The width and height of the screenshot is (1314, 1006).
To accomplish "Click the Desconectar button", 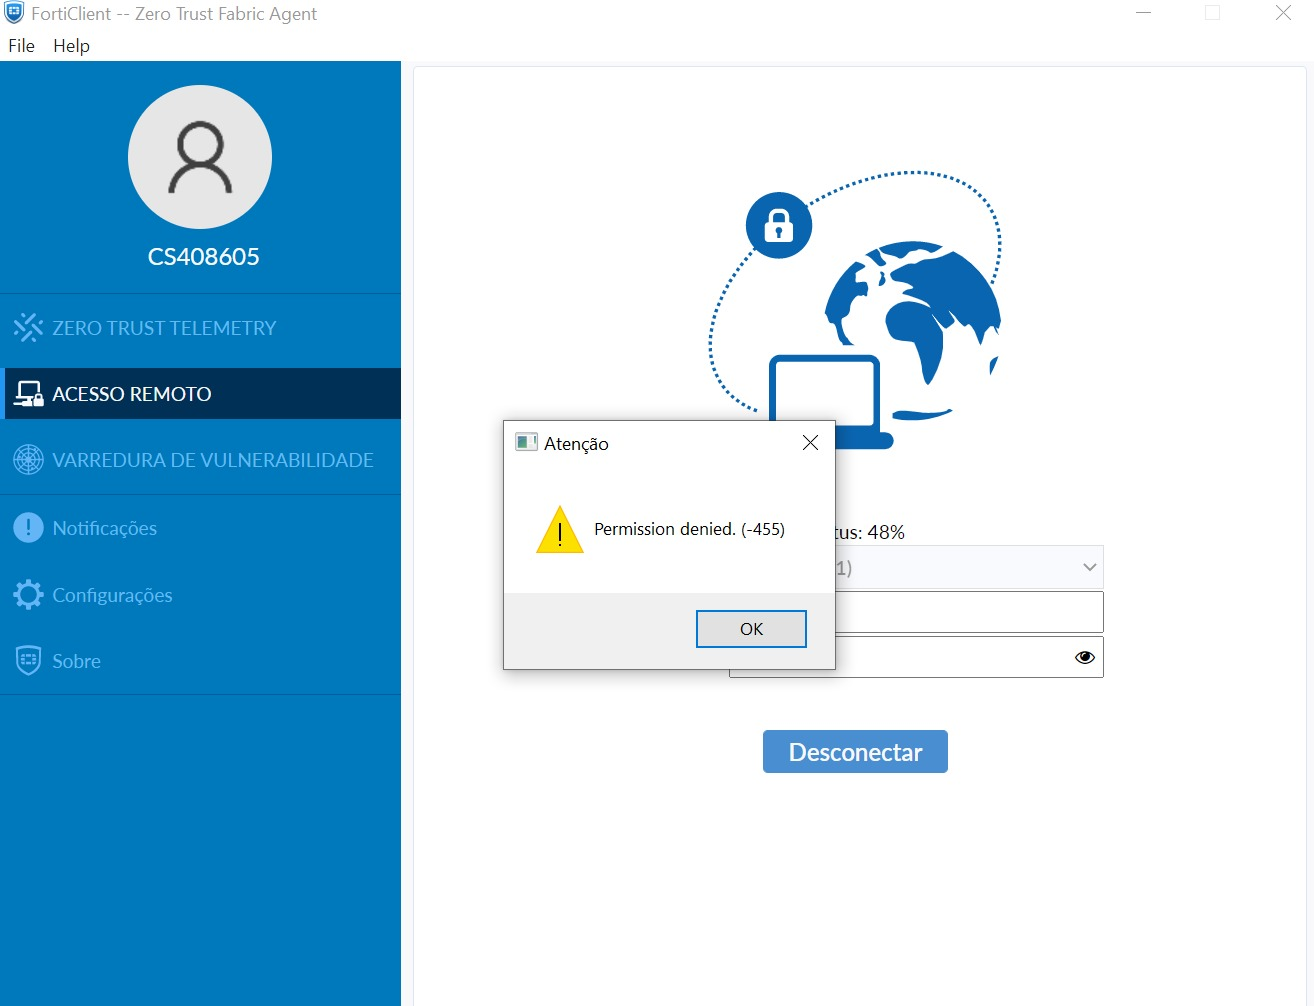I will click(855, 752).
